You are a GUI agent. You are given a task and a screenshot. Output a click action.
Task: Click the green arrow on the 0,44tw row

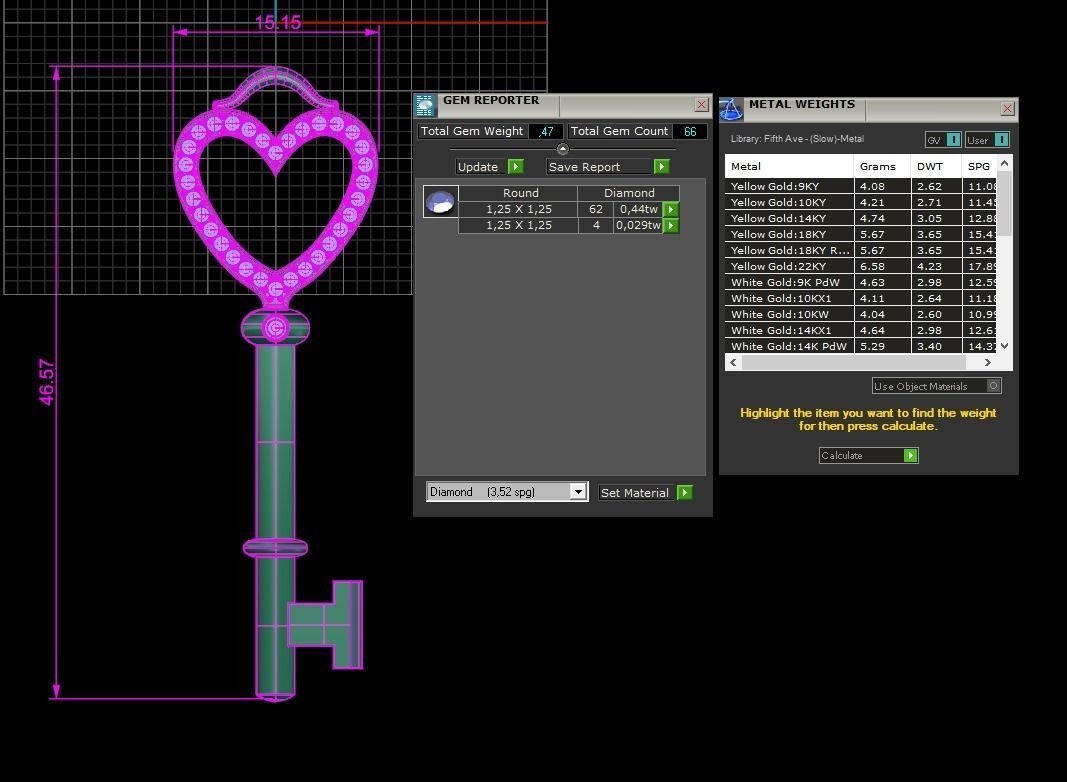tap(671, 210)
